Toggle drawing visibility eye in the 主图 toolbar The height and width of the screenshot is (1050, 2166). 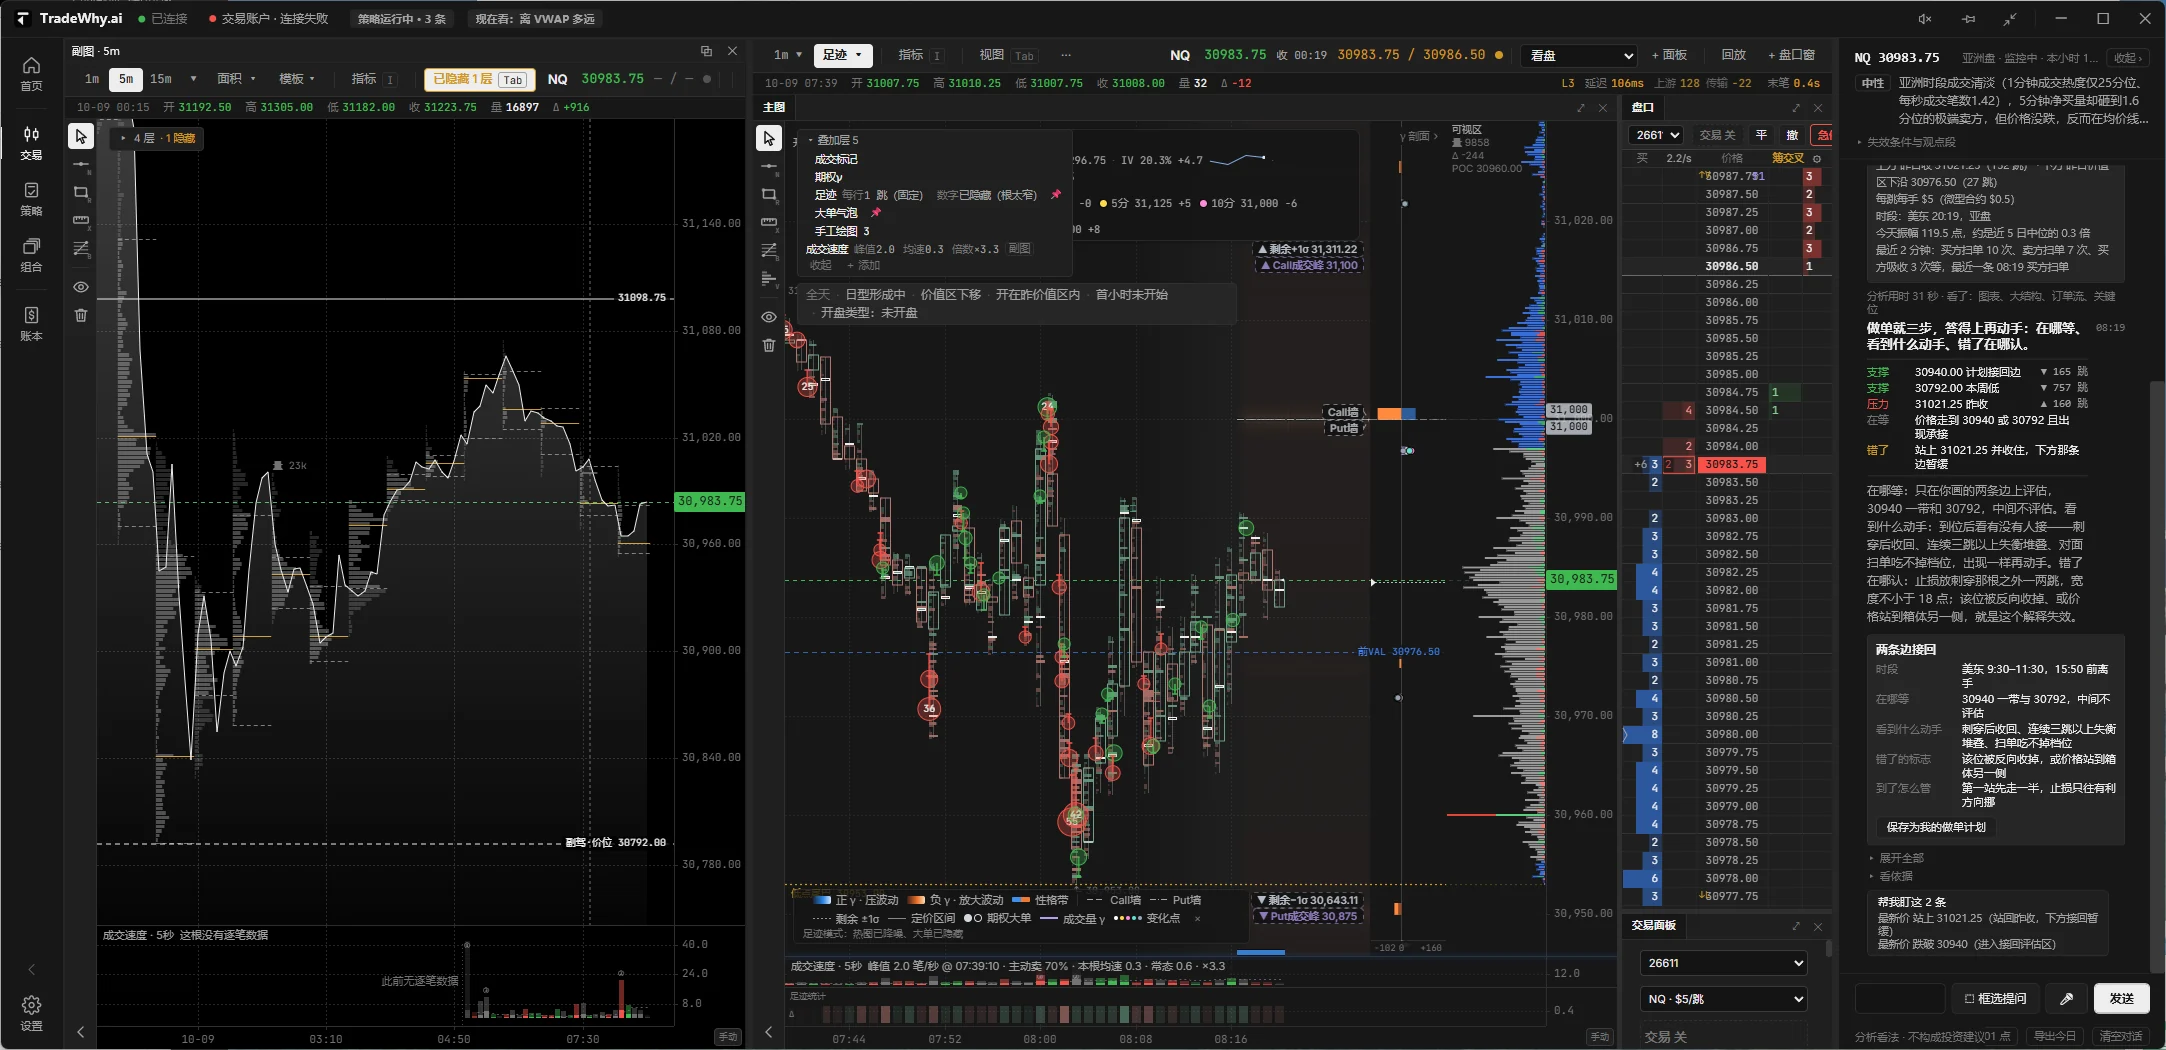769,317
